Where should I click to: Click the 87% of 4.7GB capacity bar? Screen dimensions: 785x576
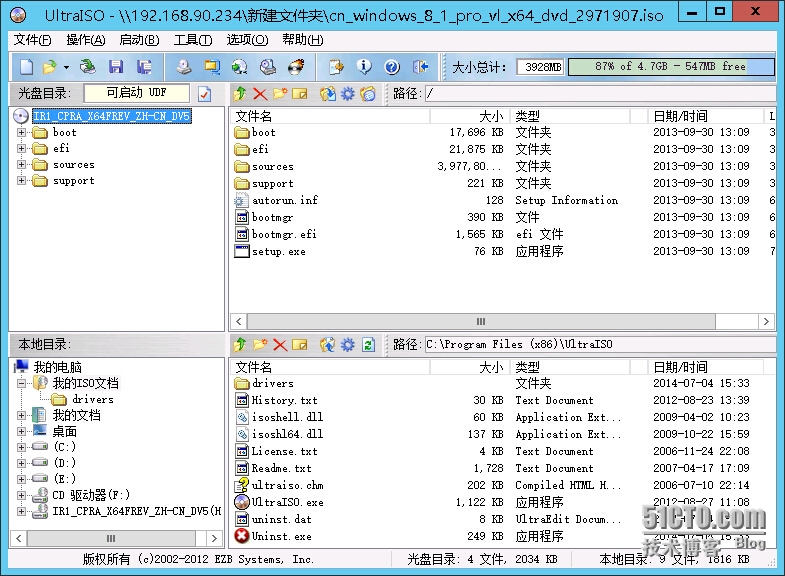click(x=671, y=67)
